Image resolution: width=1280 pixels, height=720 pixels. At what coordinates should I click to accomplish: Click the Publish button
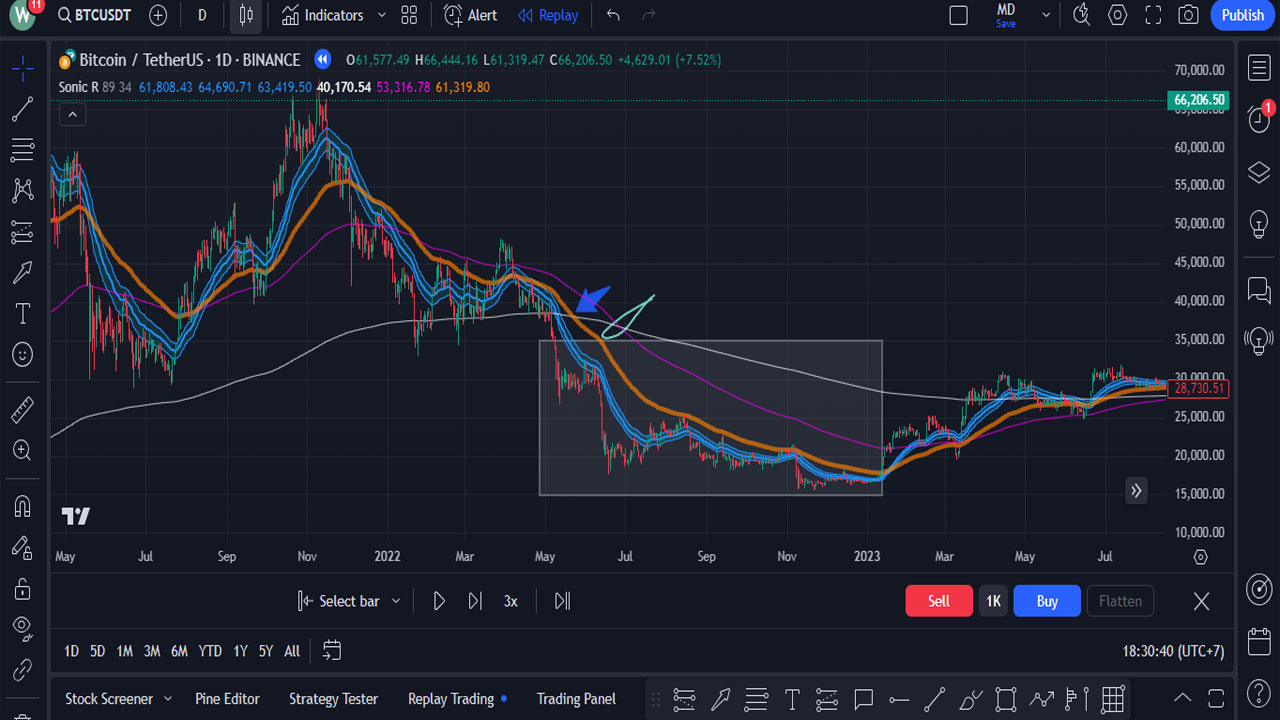[1243, 15]
